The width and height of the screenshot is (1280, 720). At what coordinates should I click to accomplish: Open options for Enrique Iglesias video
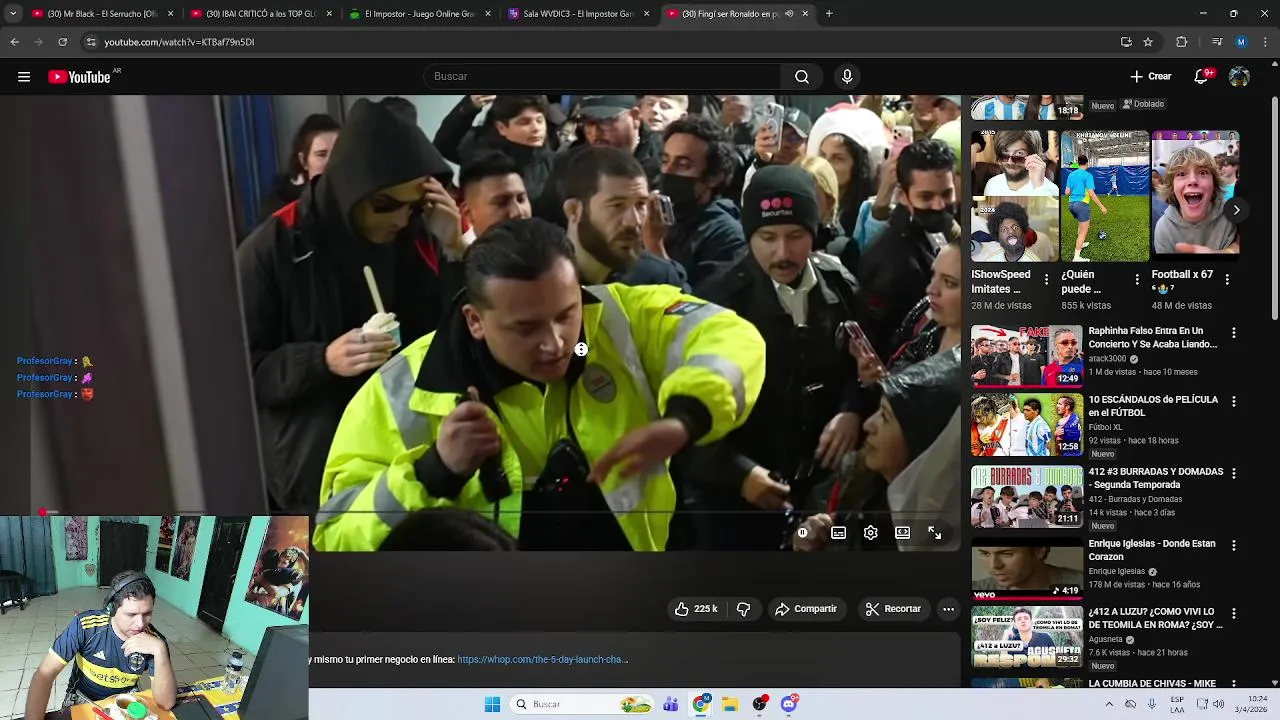pos(1233,546)
